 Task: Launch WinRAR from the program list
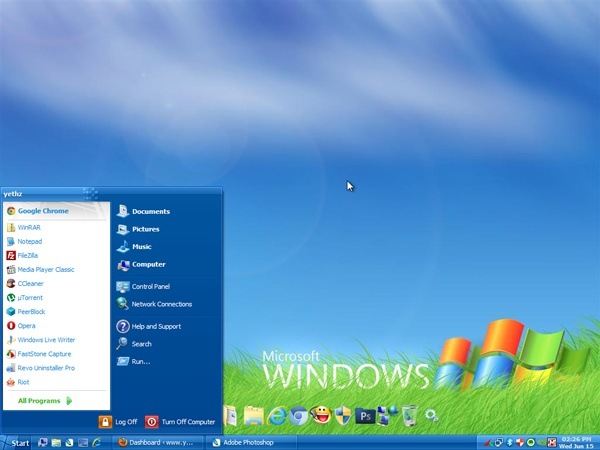tap(28, 227)
